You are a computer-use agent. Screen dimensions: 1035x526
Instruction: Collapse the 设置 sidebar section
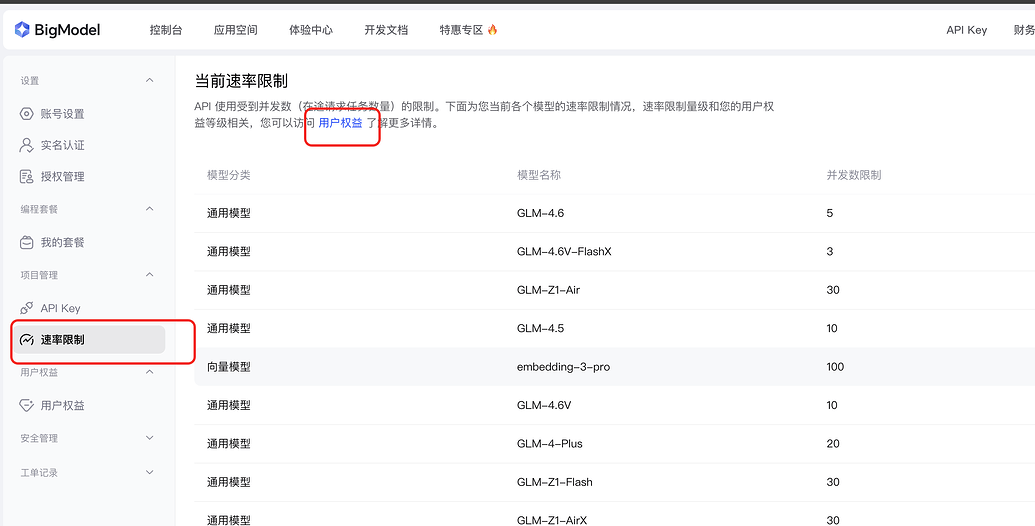(x=150, y=81)
